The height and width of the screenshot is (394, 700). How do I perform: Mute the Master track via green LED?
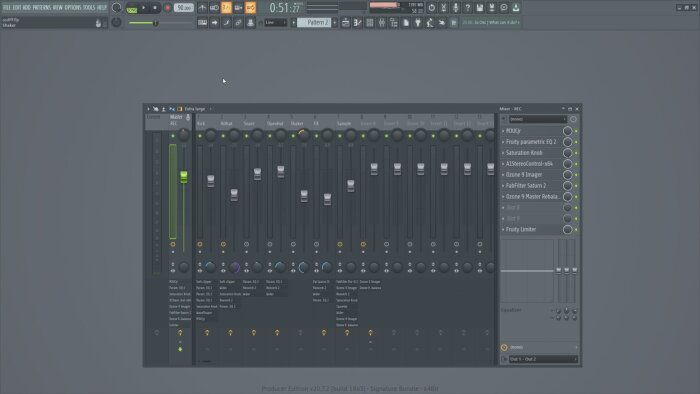tap(173, 136)
